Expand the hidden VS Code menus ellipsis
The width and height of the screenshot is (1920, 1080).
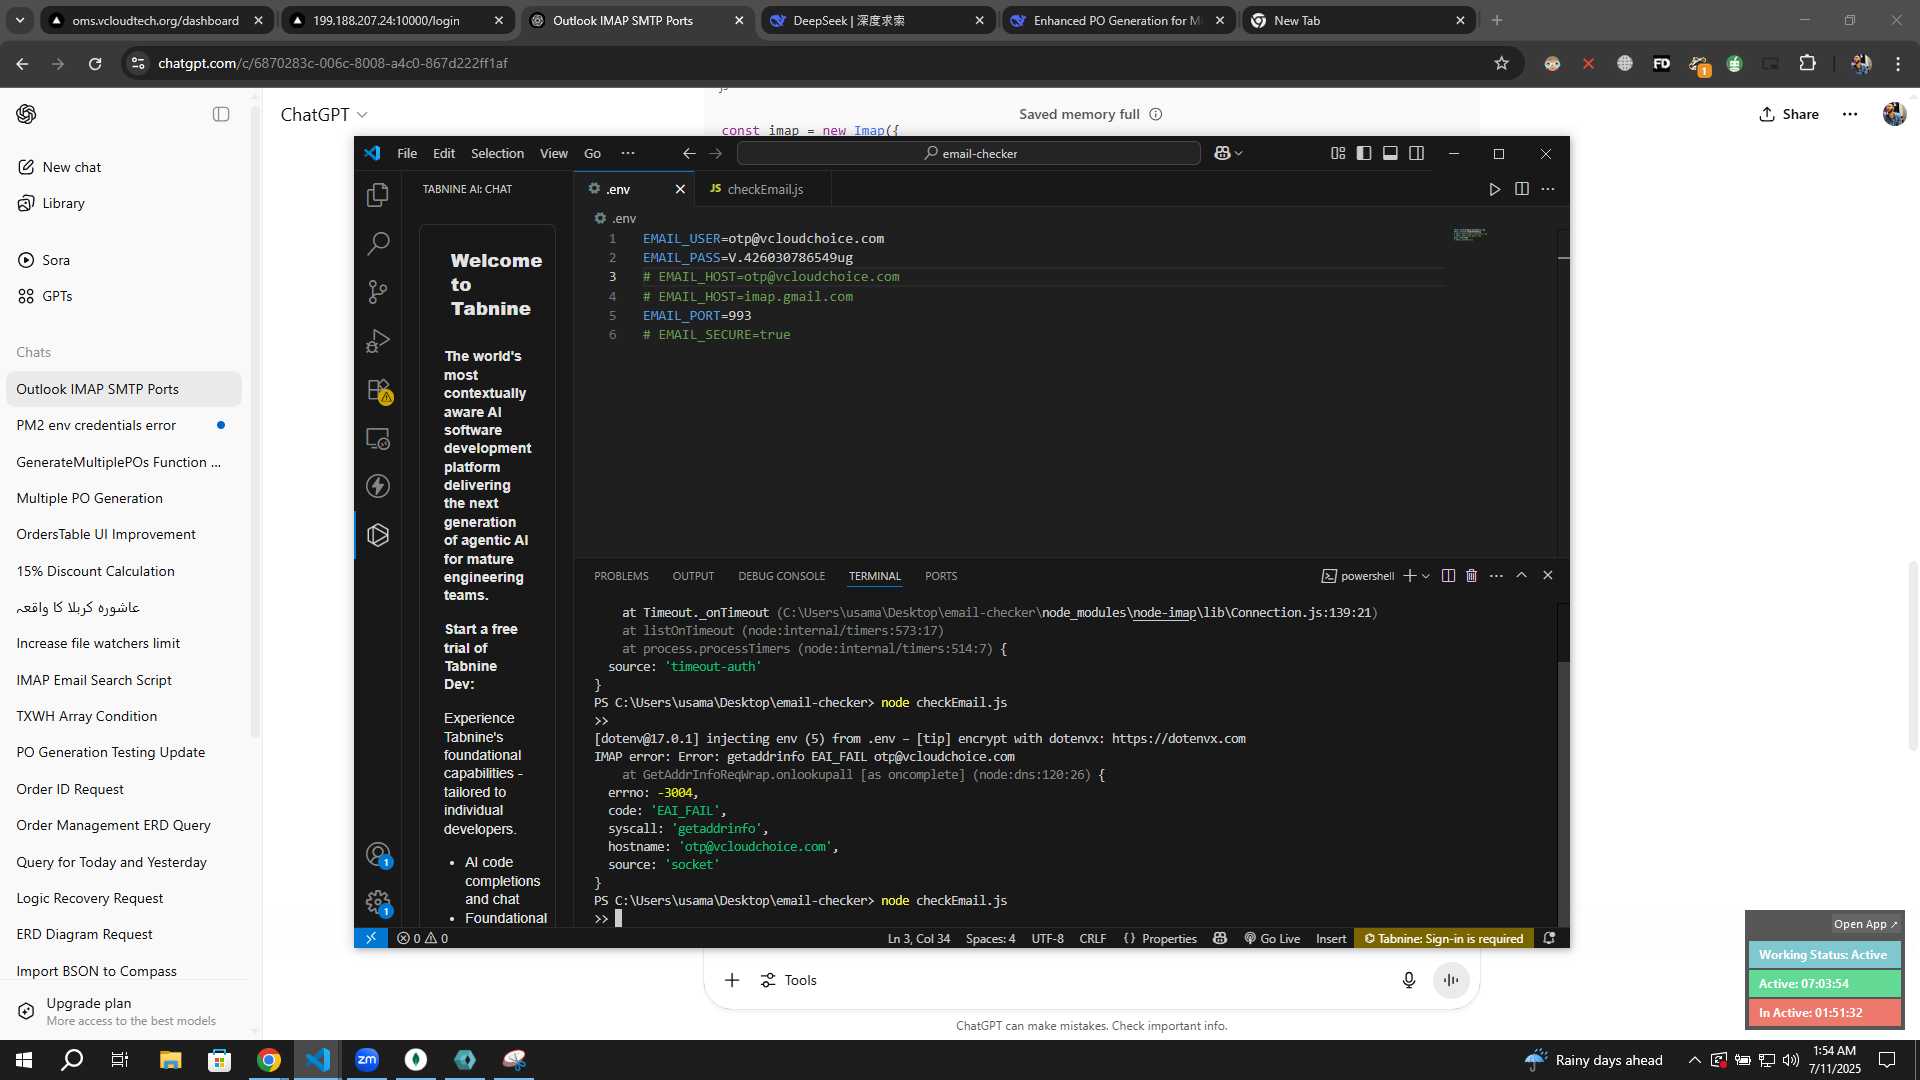628,153
